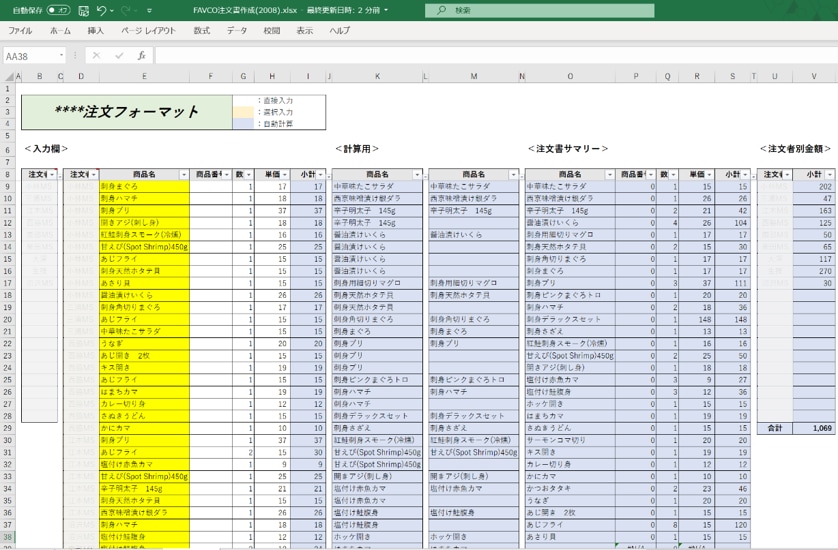The width and height of the screenshot is (838, 550).
Task: Click the search box in title bar
Action: 539,10
